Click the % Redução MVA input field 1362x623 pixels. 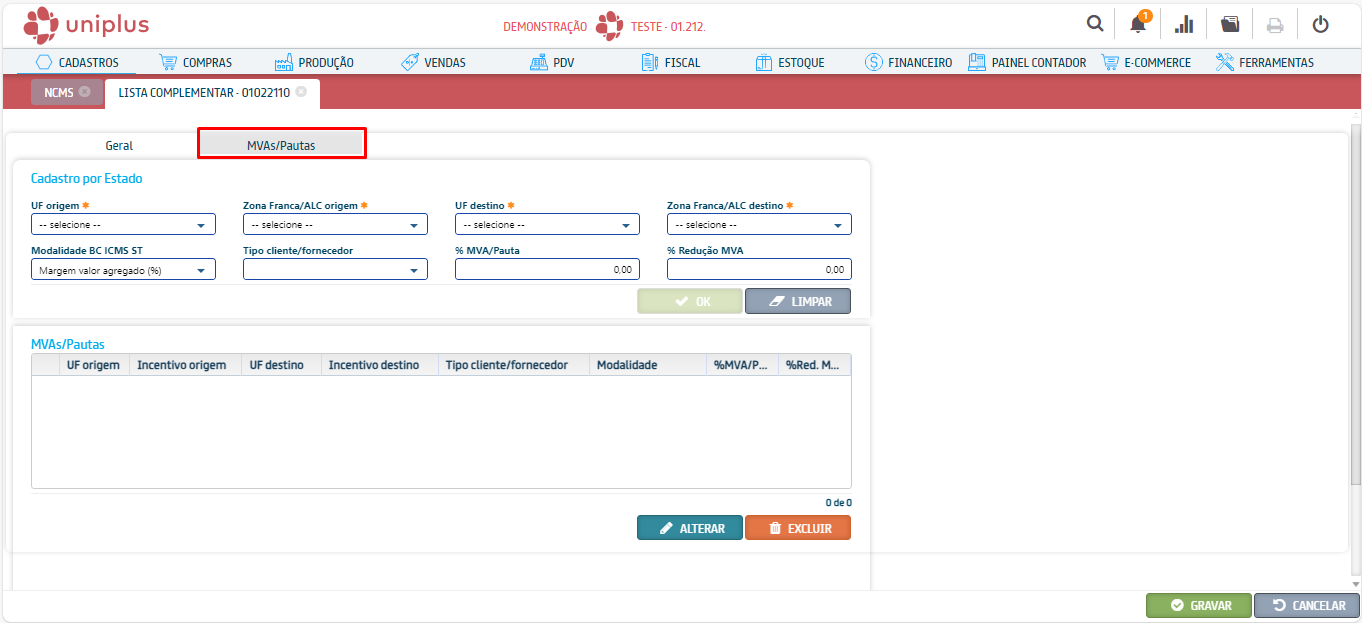pyautogui.click(x=759, y=269)
